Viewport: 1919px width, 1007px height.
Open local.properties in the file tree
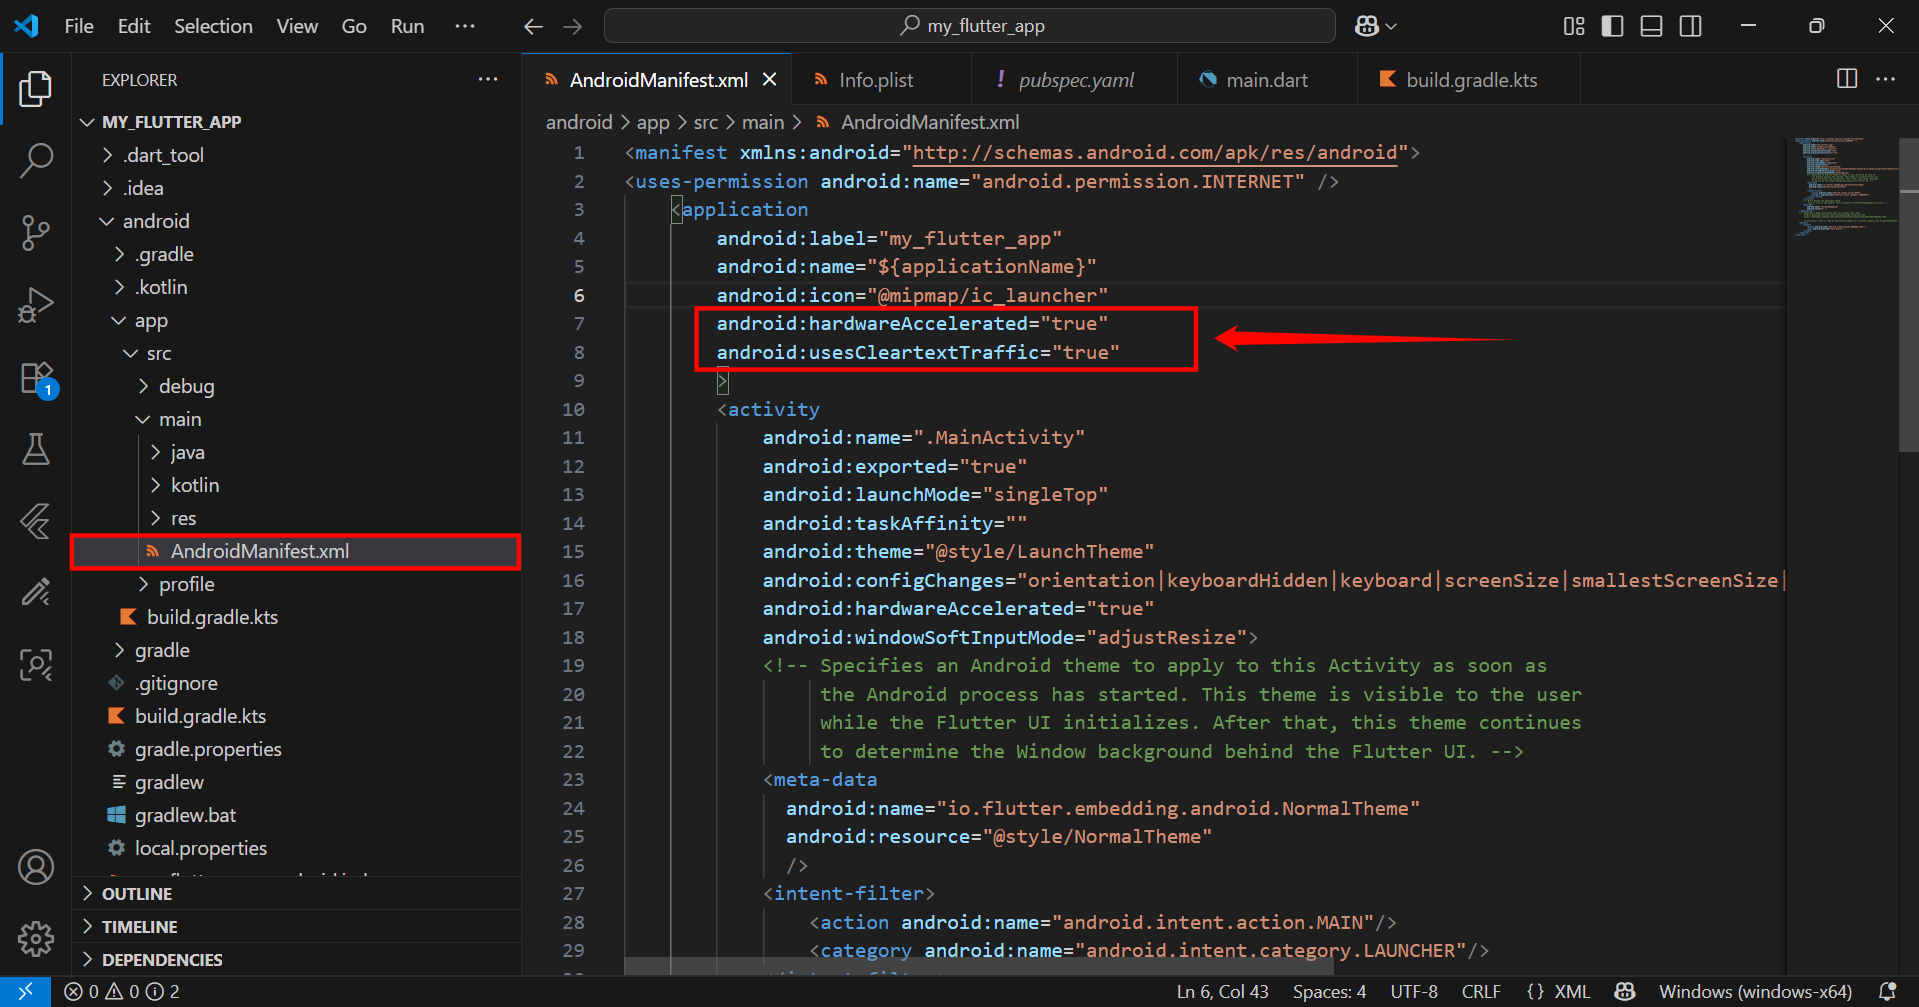296,848
